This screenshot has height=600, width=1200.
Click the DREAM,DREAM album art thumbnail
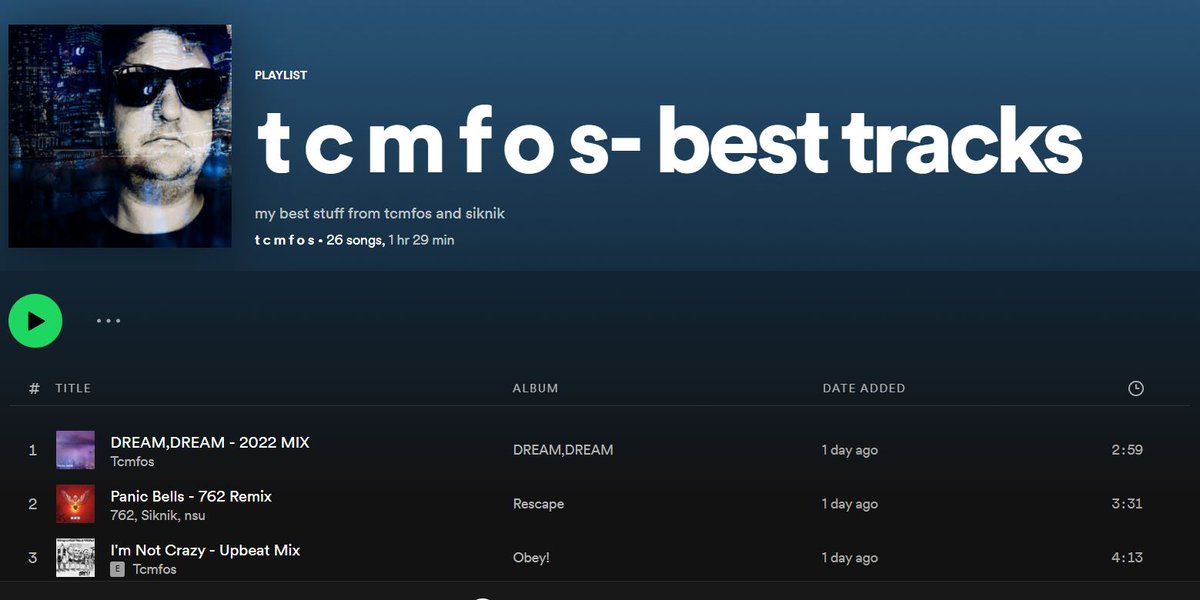[75, 449]
